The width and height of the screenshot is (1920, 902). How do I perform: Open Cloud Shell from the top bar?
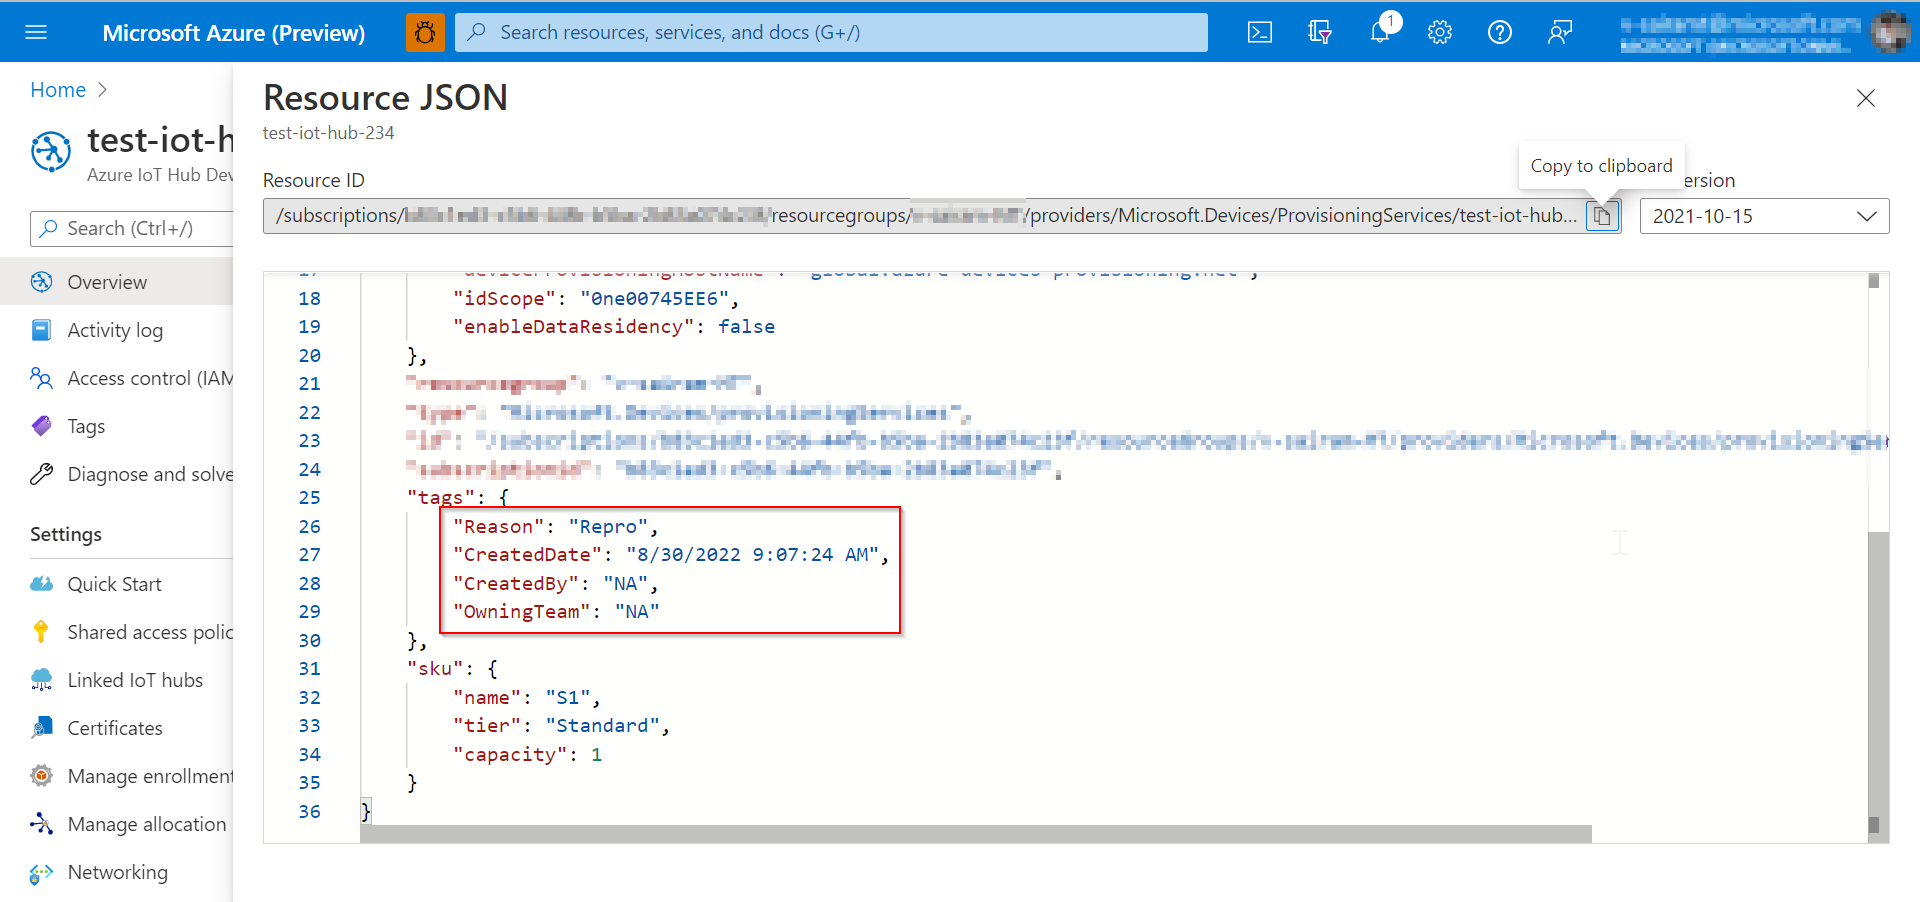tap(1260, 32)
